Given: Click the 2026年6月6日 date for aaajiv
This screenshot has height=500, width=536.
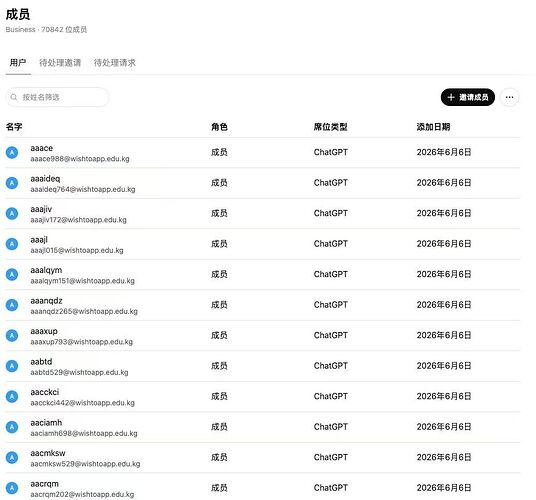Looking at the screenshot, I should (x=444, y=214).
